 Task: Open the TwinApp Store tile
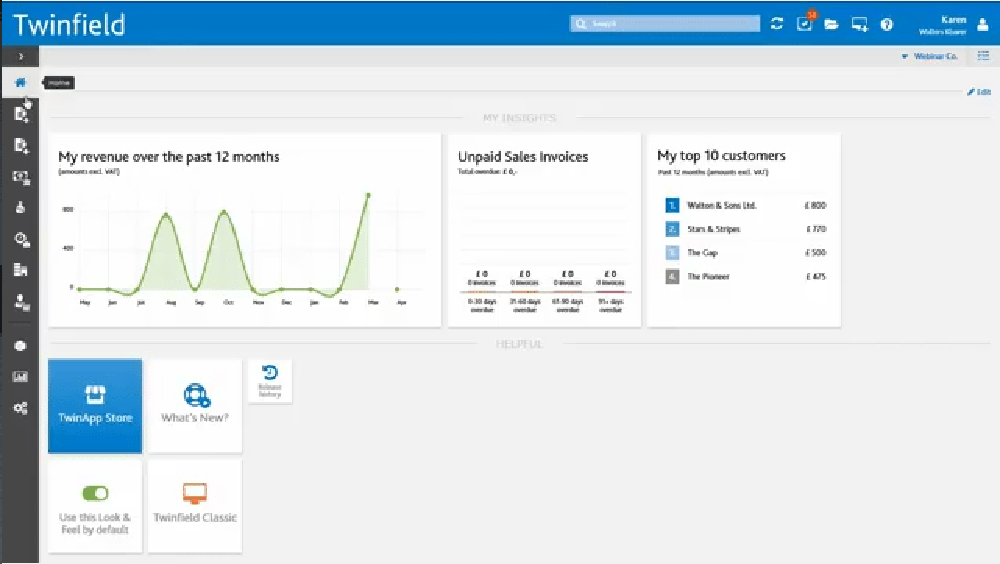95,406
